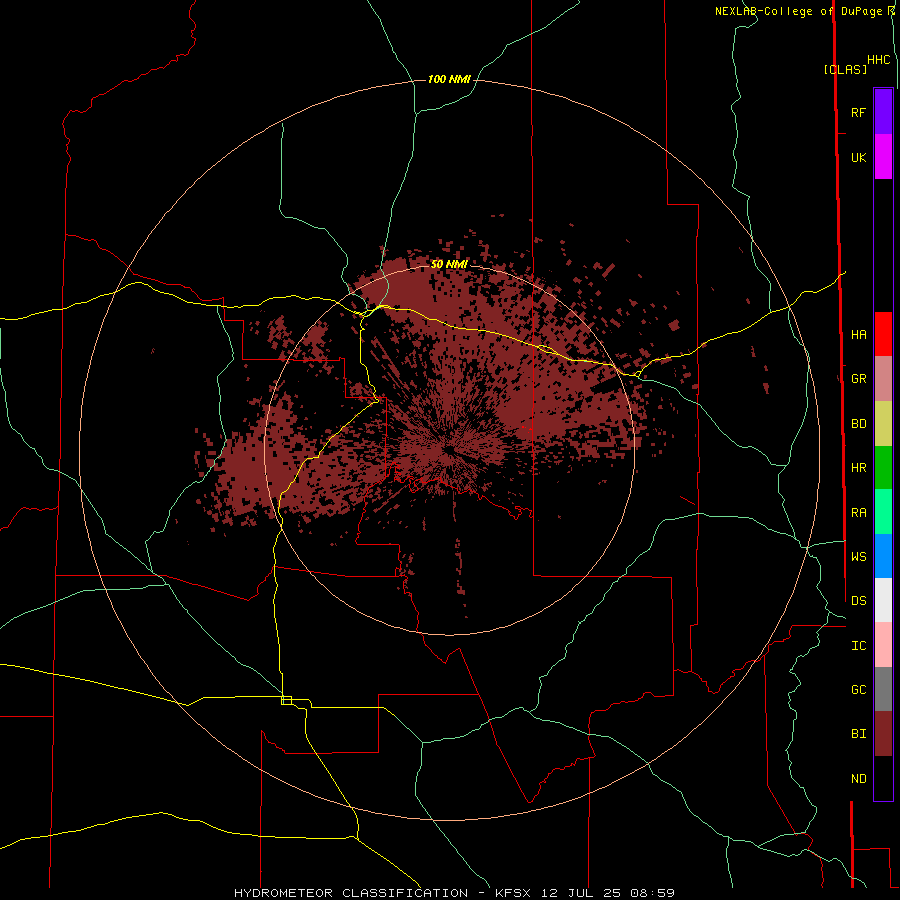Click the DS white legend swatch
This screenshot has height=900, width=900.
point(883,600)
